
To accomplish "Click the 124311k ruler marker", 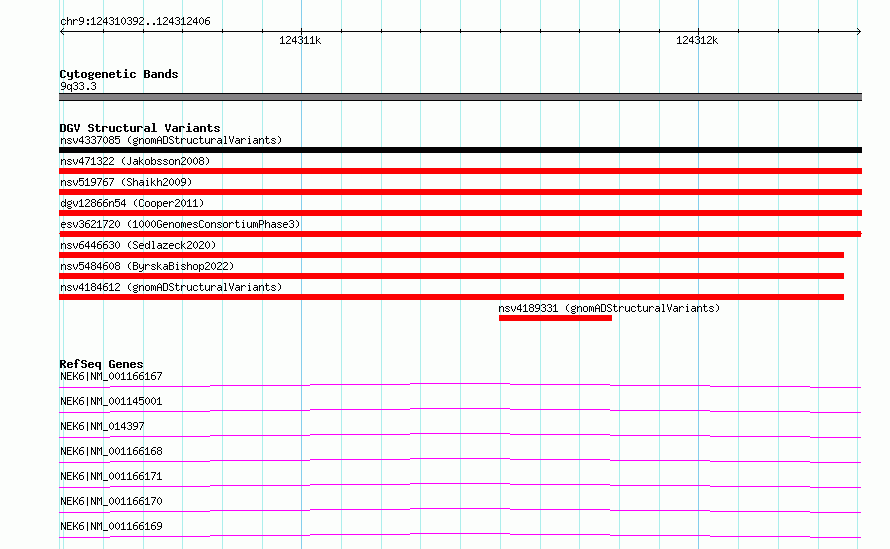I will [x=300, y=40].
